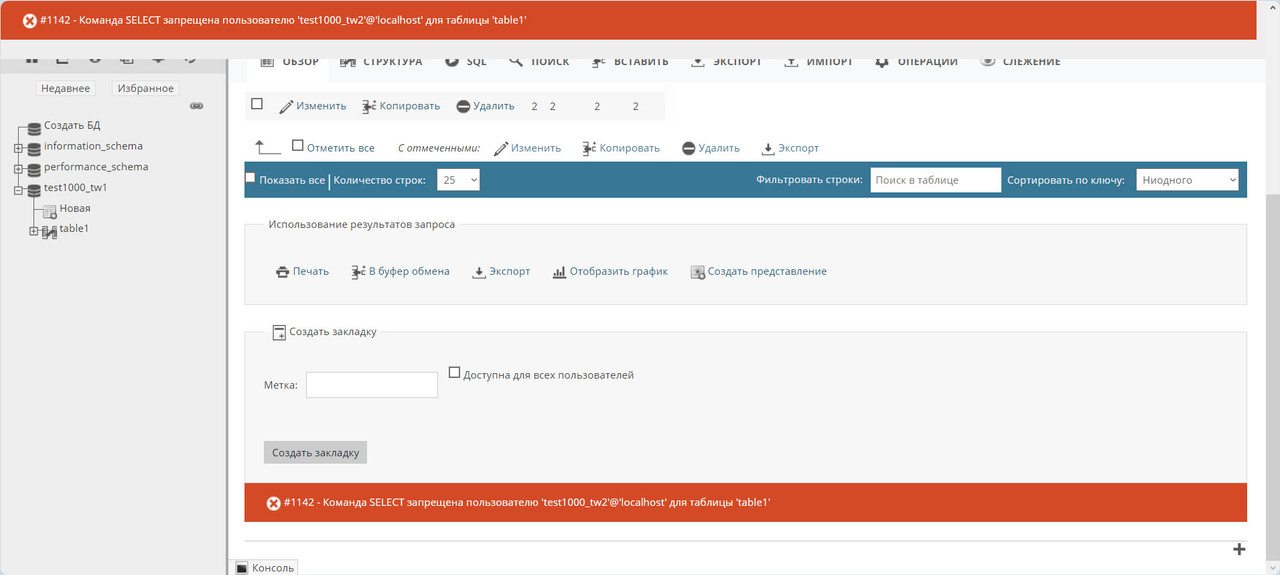Click the red Удалить icon in the data row
The height and width of the screenshot is (575, 1280).
click(x=463, y=106)
